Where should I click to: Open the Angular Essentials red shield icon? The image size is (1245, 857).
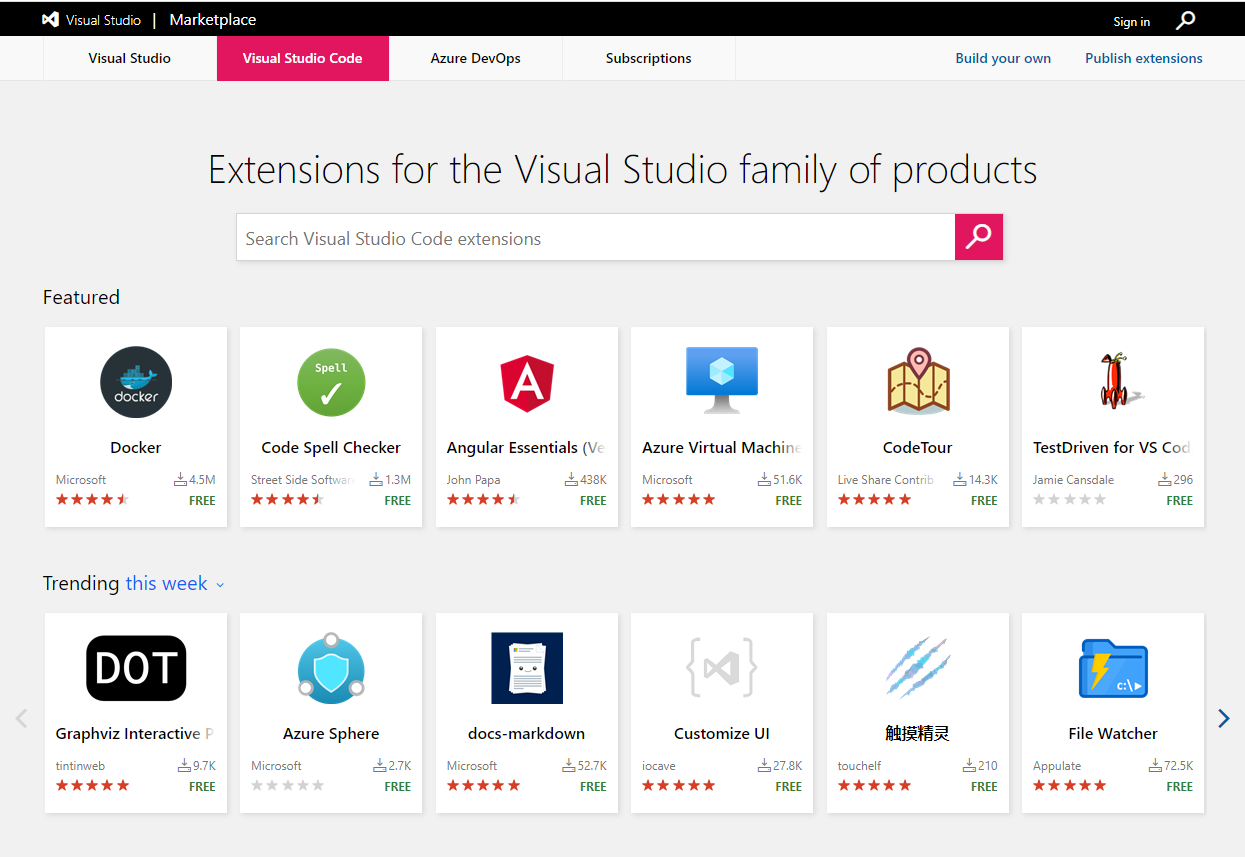coord(527,384)
